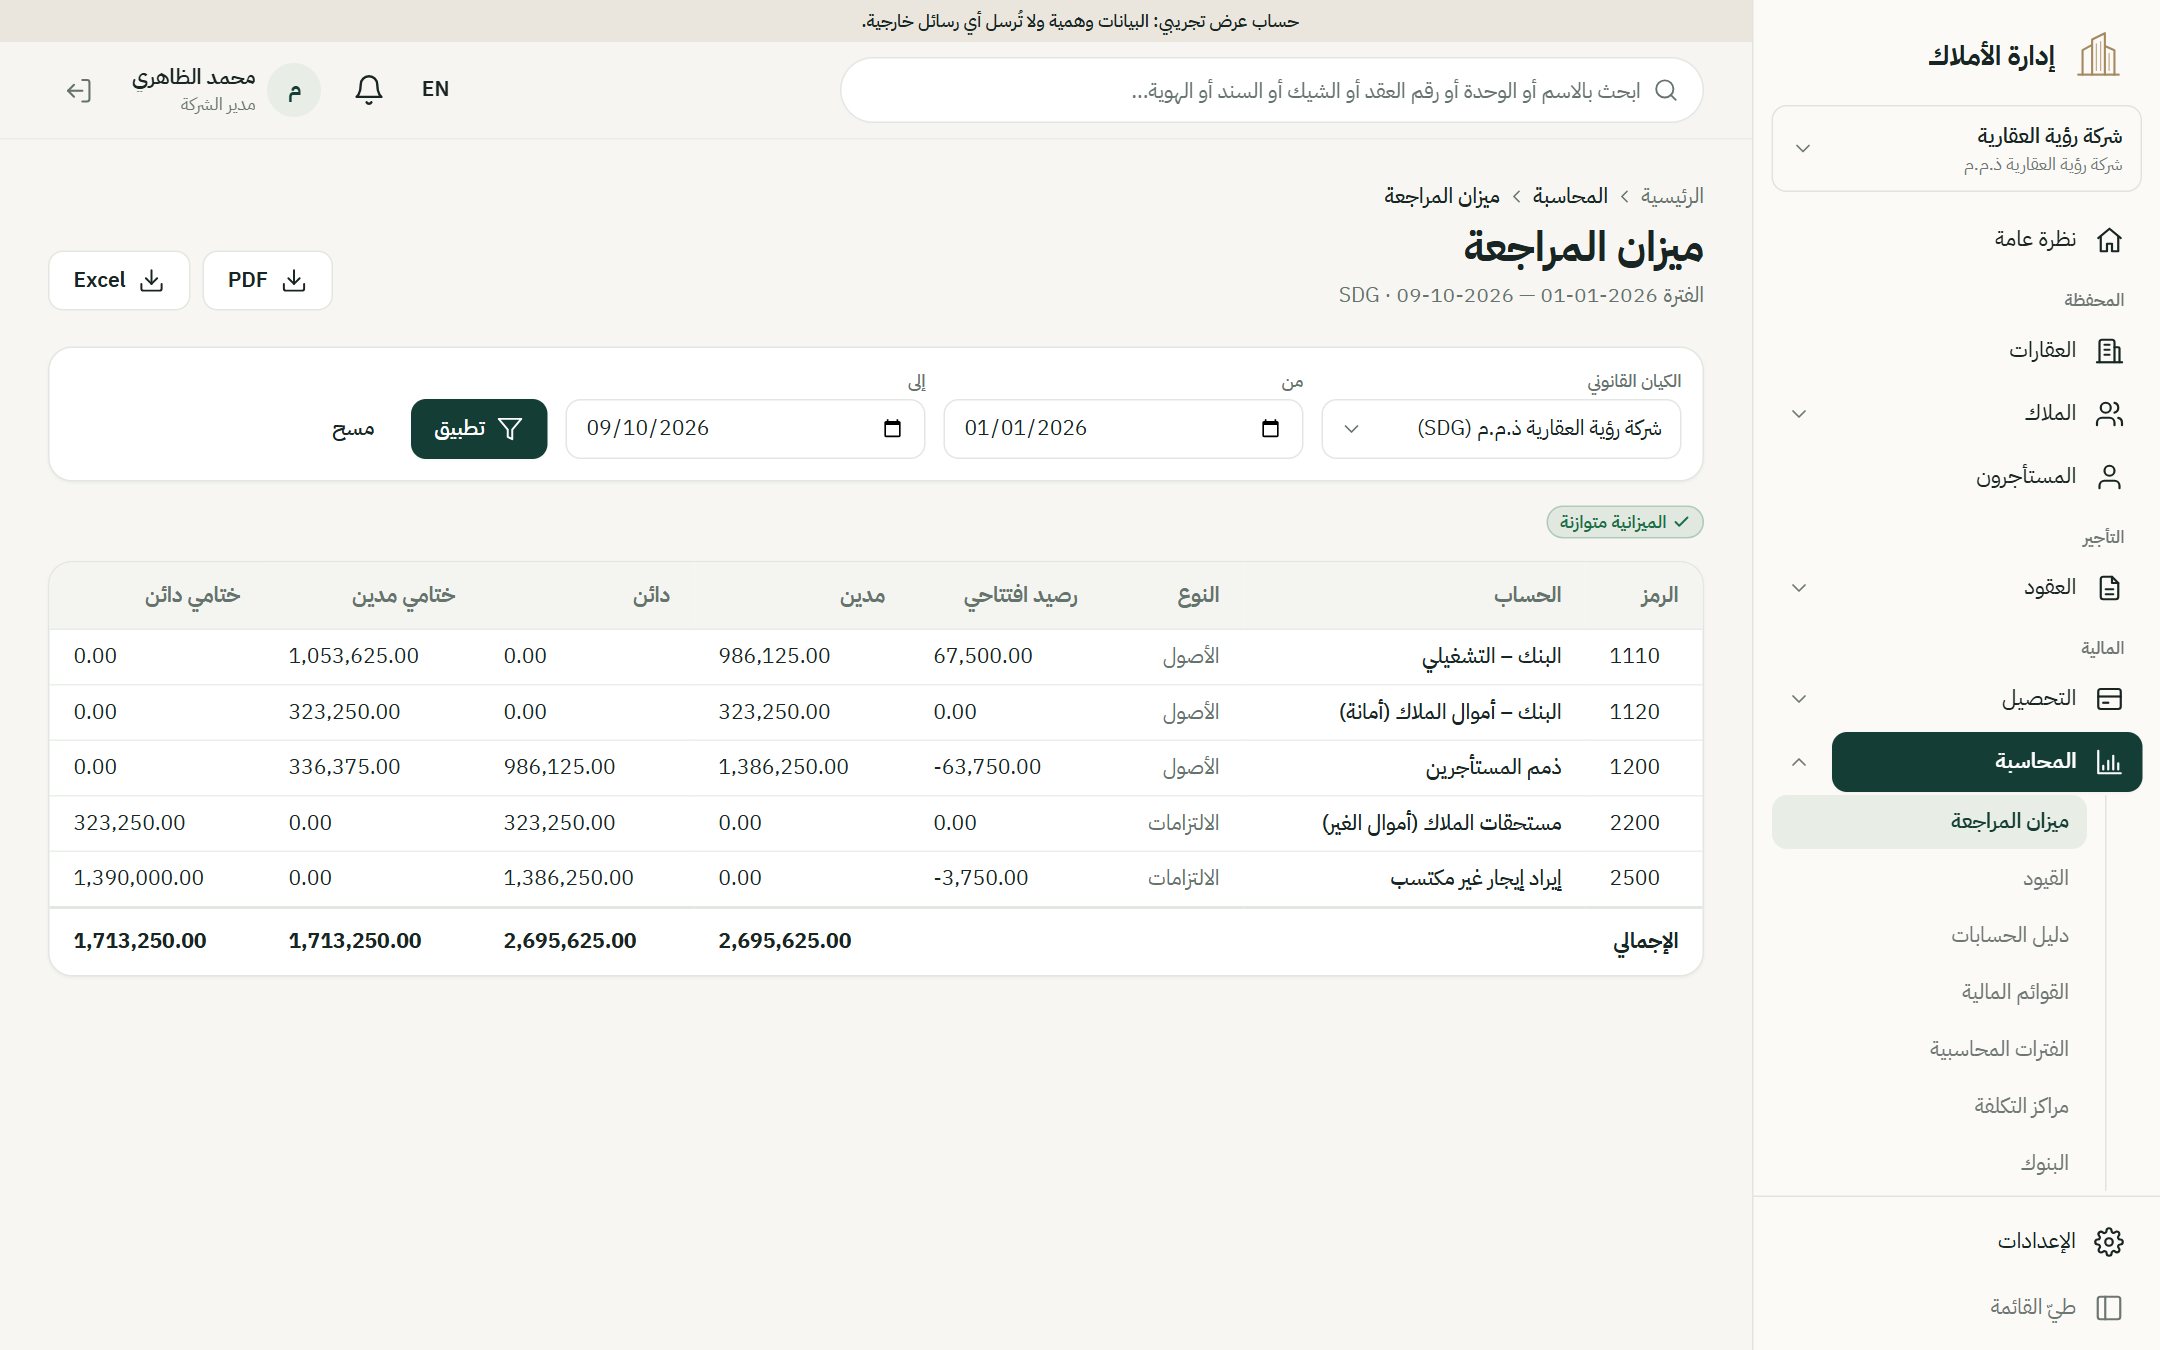Open مراكز التكلفة submenu item

(1929, 1107)
